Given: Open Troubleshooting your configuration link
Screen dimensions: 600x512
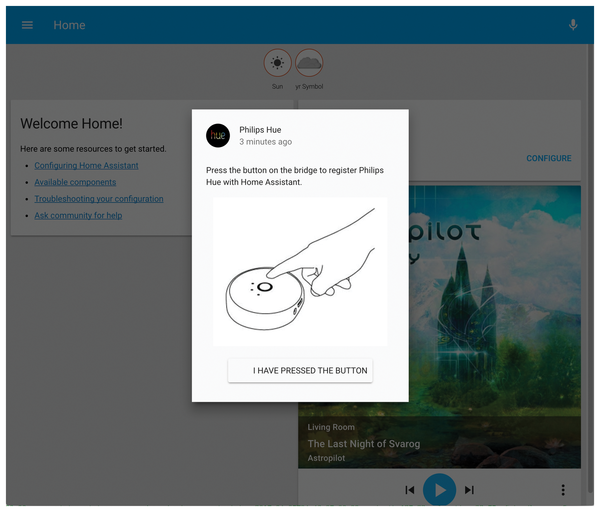Looking at the screenshot, I should click(99, 199).
